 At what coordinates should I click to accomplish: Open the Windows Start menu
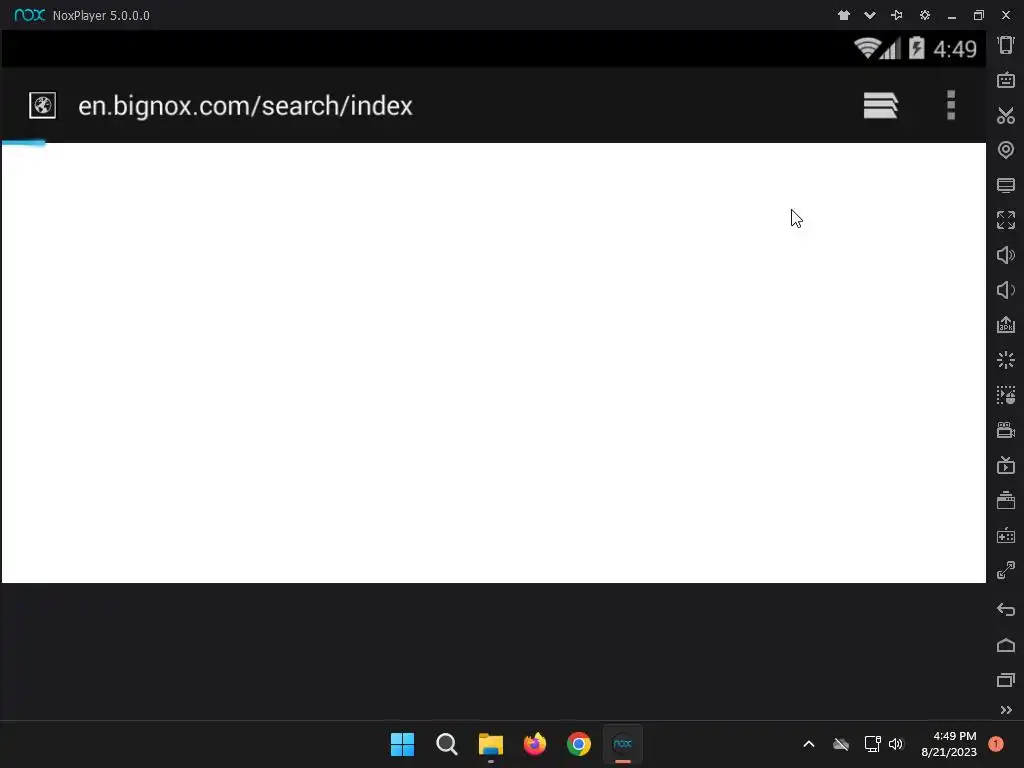402,744
